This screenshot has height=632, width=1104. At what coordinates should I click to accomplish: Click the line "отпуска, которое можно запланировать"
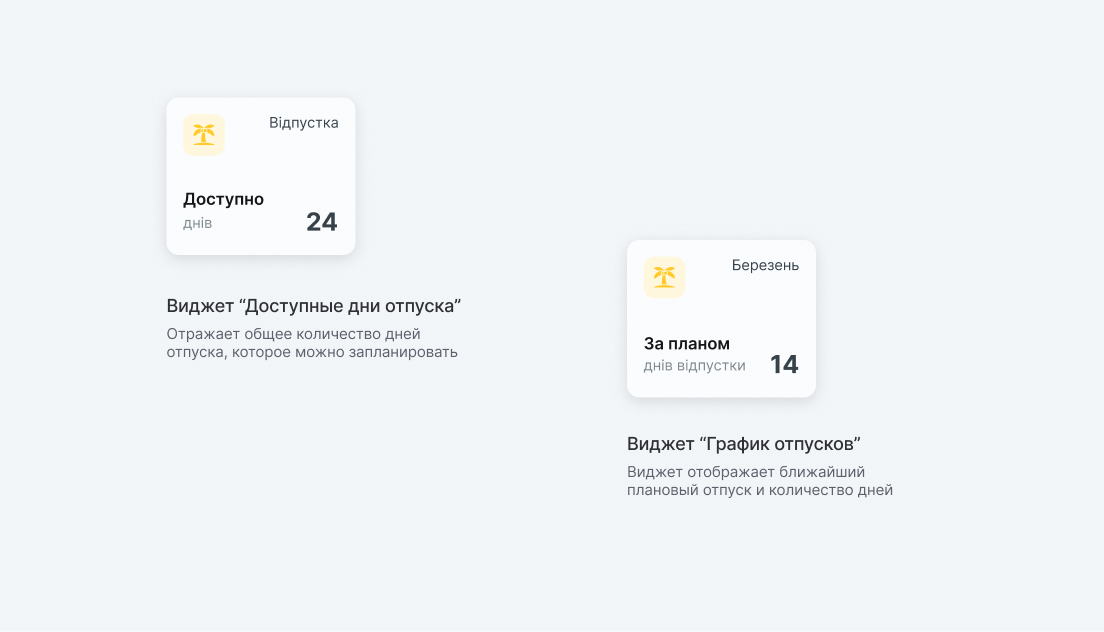[312, 352]
